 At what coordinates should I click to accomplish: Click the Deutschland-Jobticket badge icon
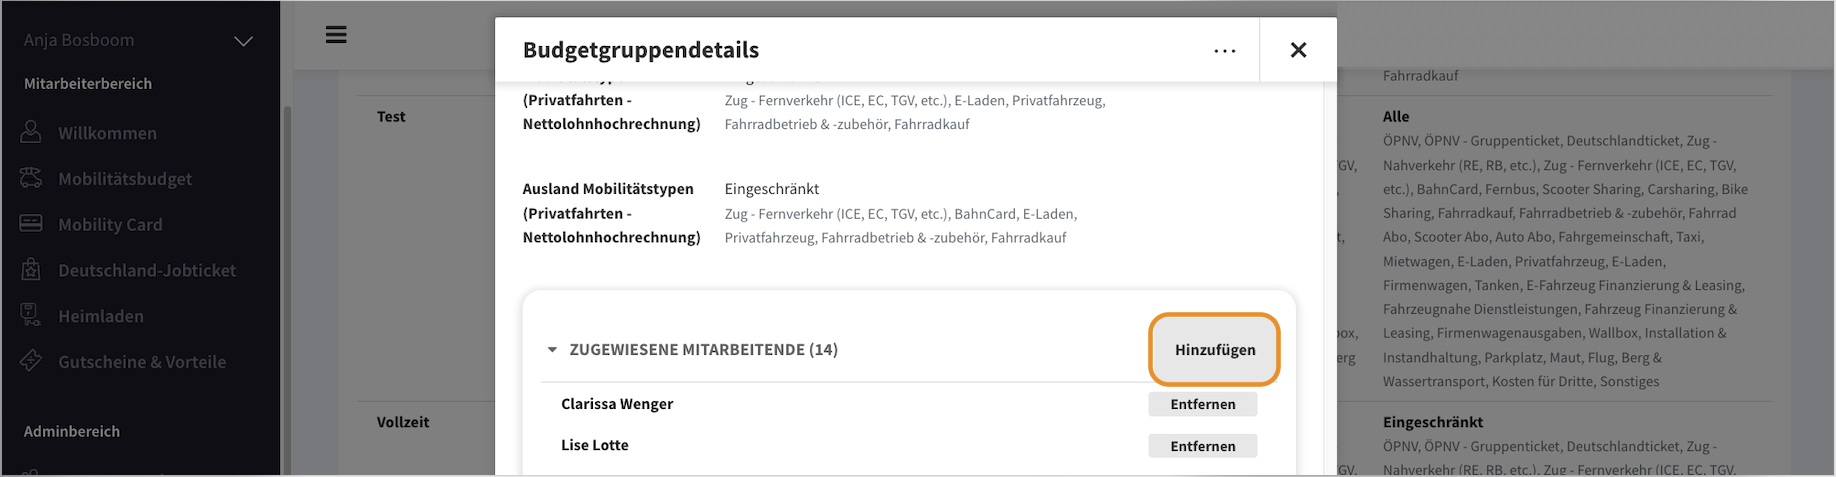(31, 269)
